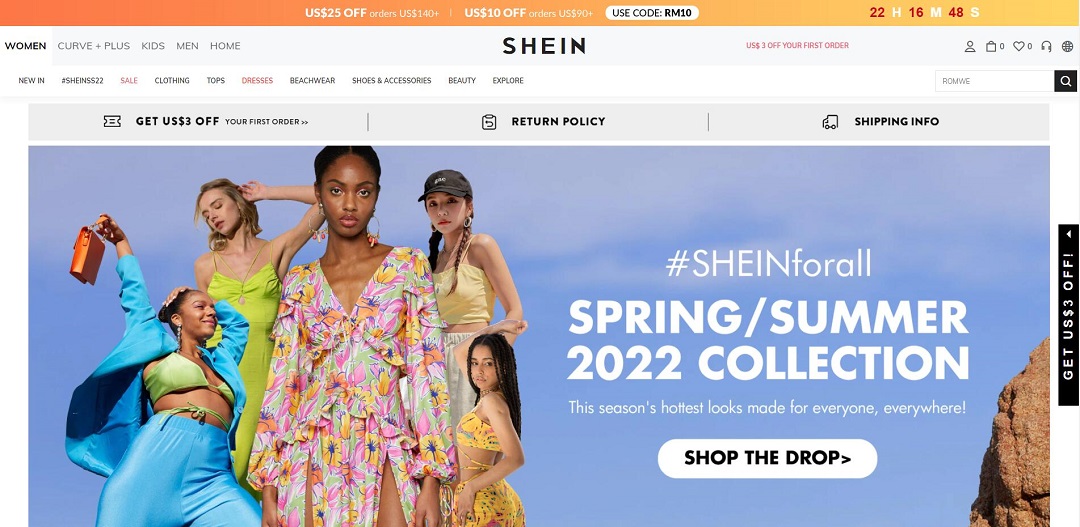
Task: Click the SHEIN logo
Action: tap(544, 46)
